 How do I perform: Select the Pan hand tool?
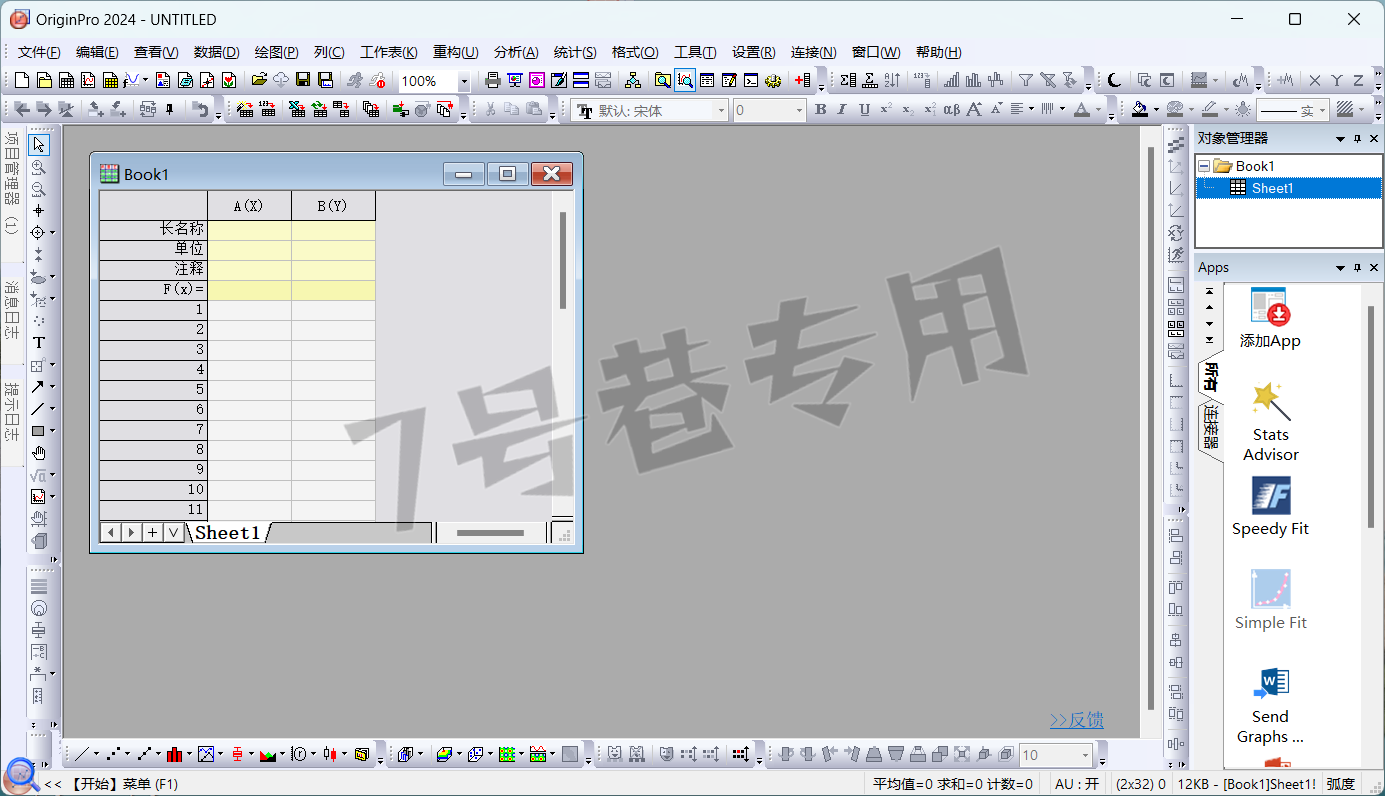click(x=39, y=453)
